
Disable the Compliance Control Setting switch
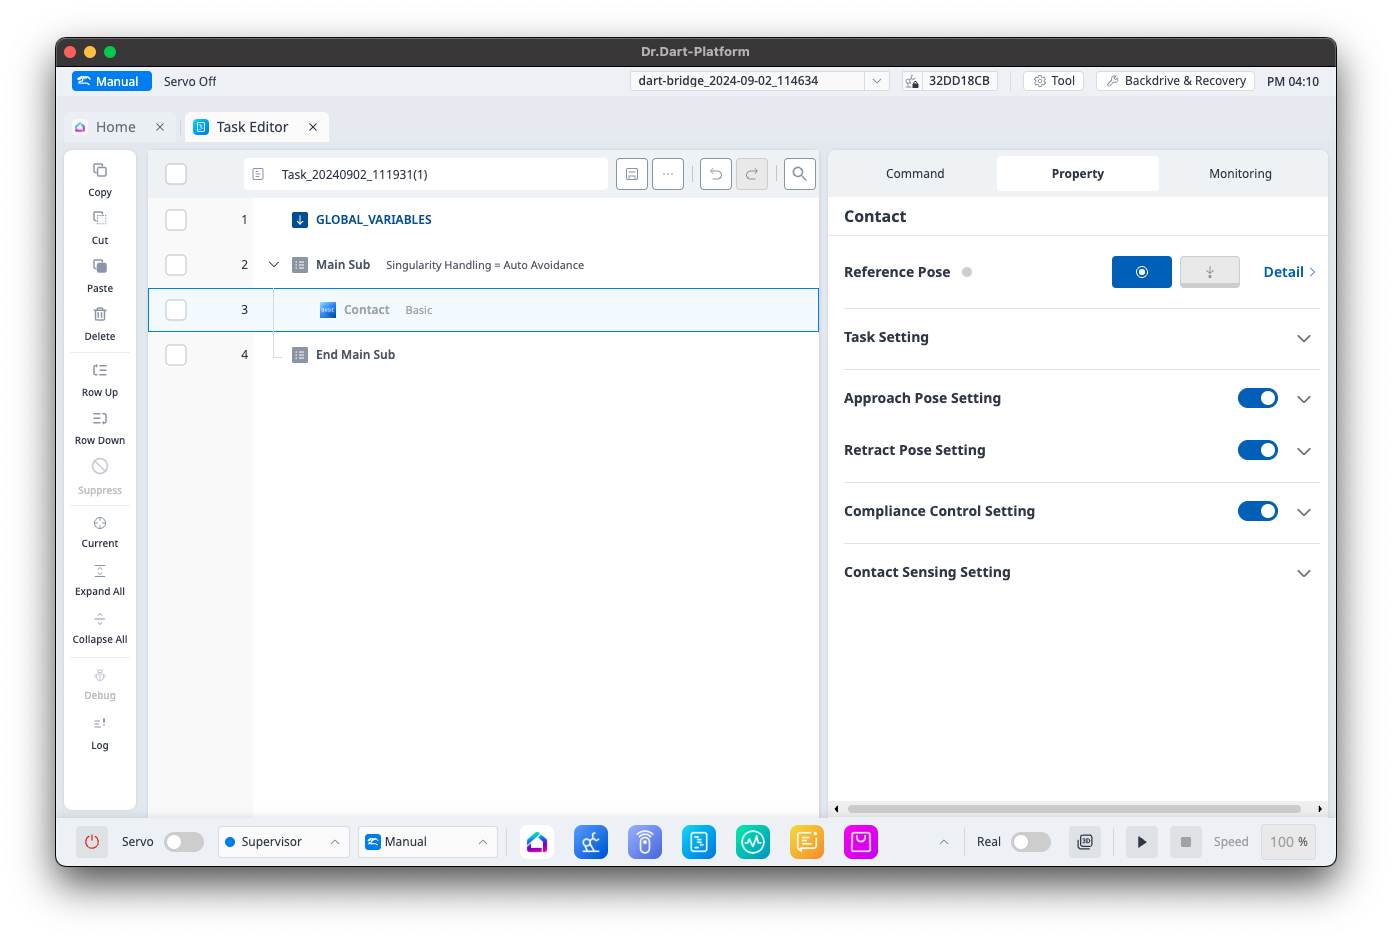tap(1257, 511)
